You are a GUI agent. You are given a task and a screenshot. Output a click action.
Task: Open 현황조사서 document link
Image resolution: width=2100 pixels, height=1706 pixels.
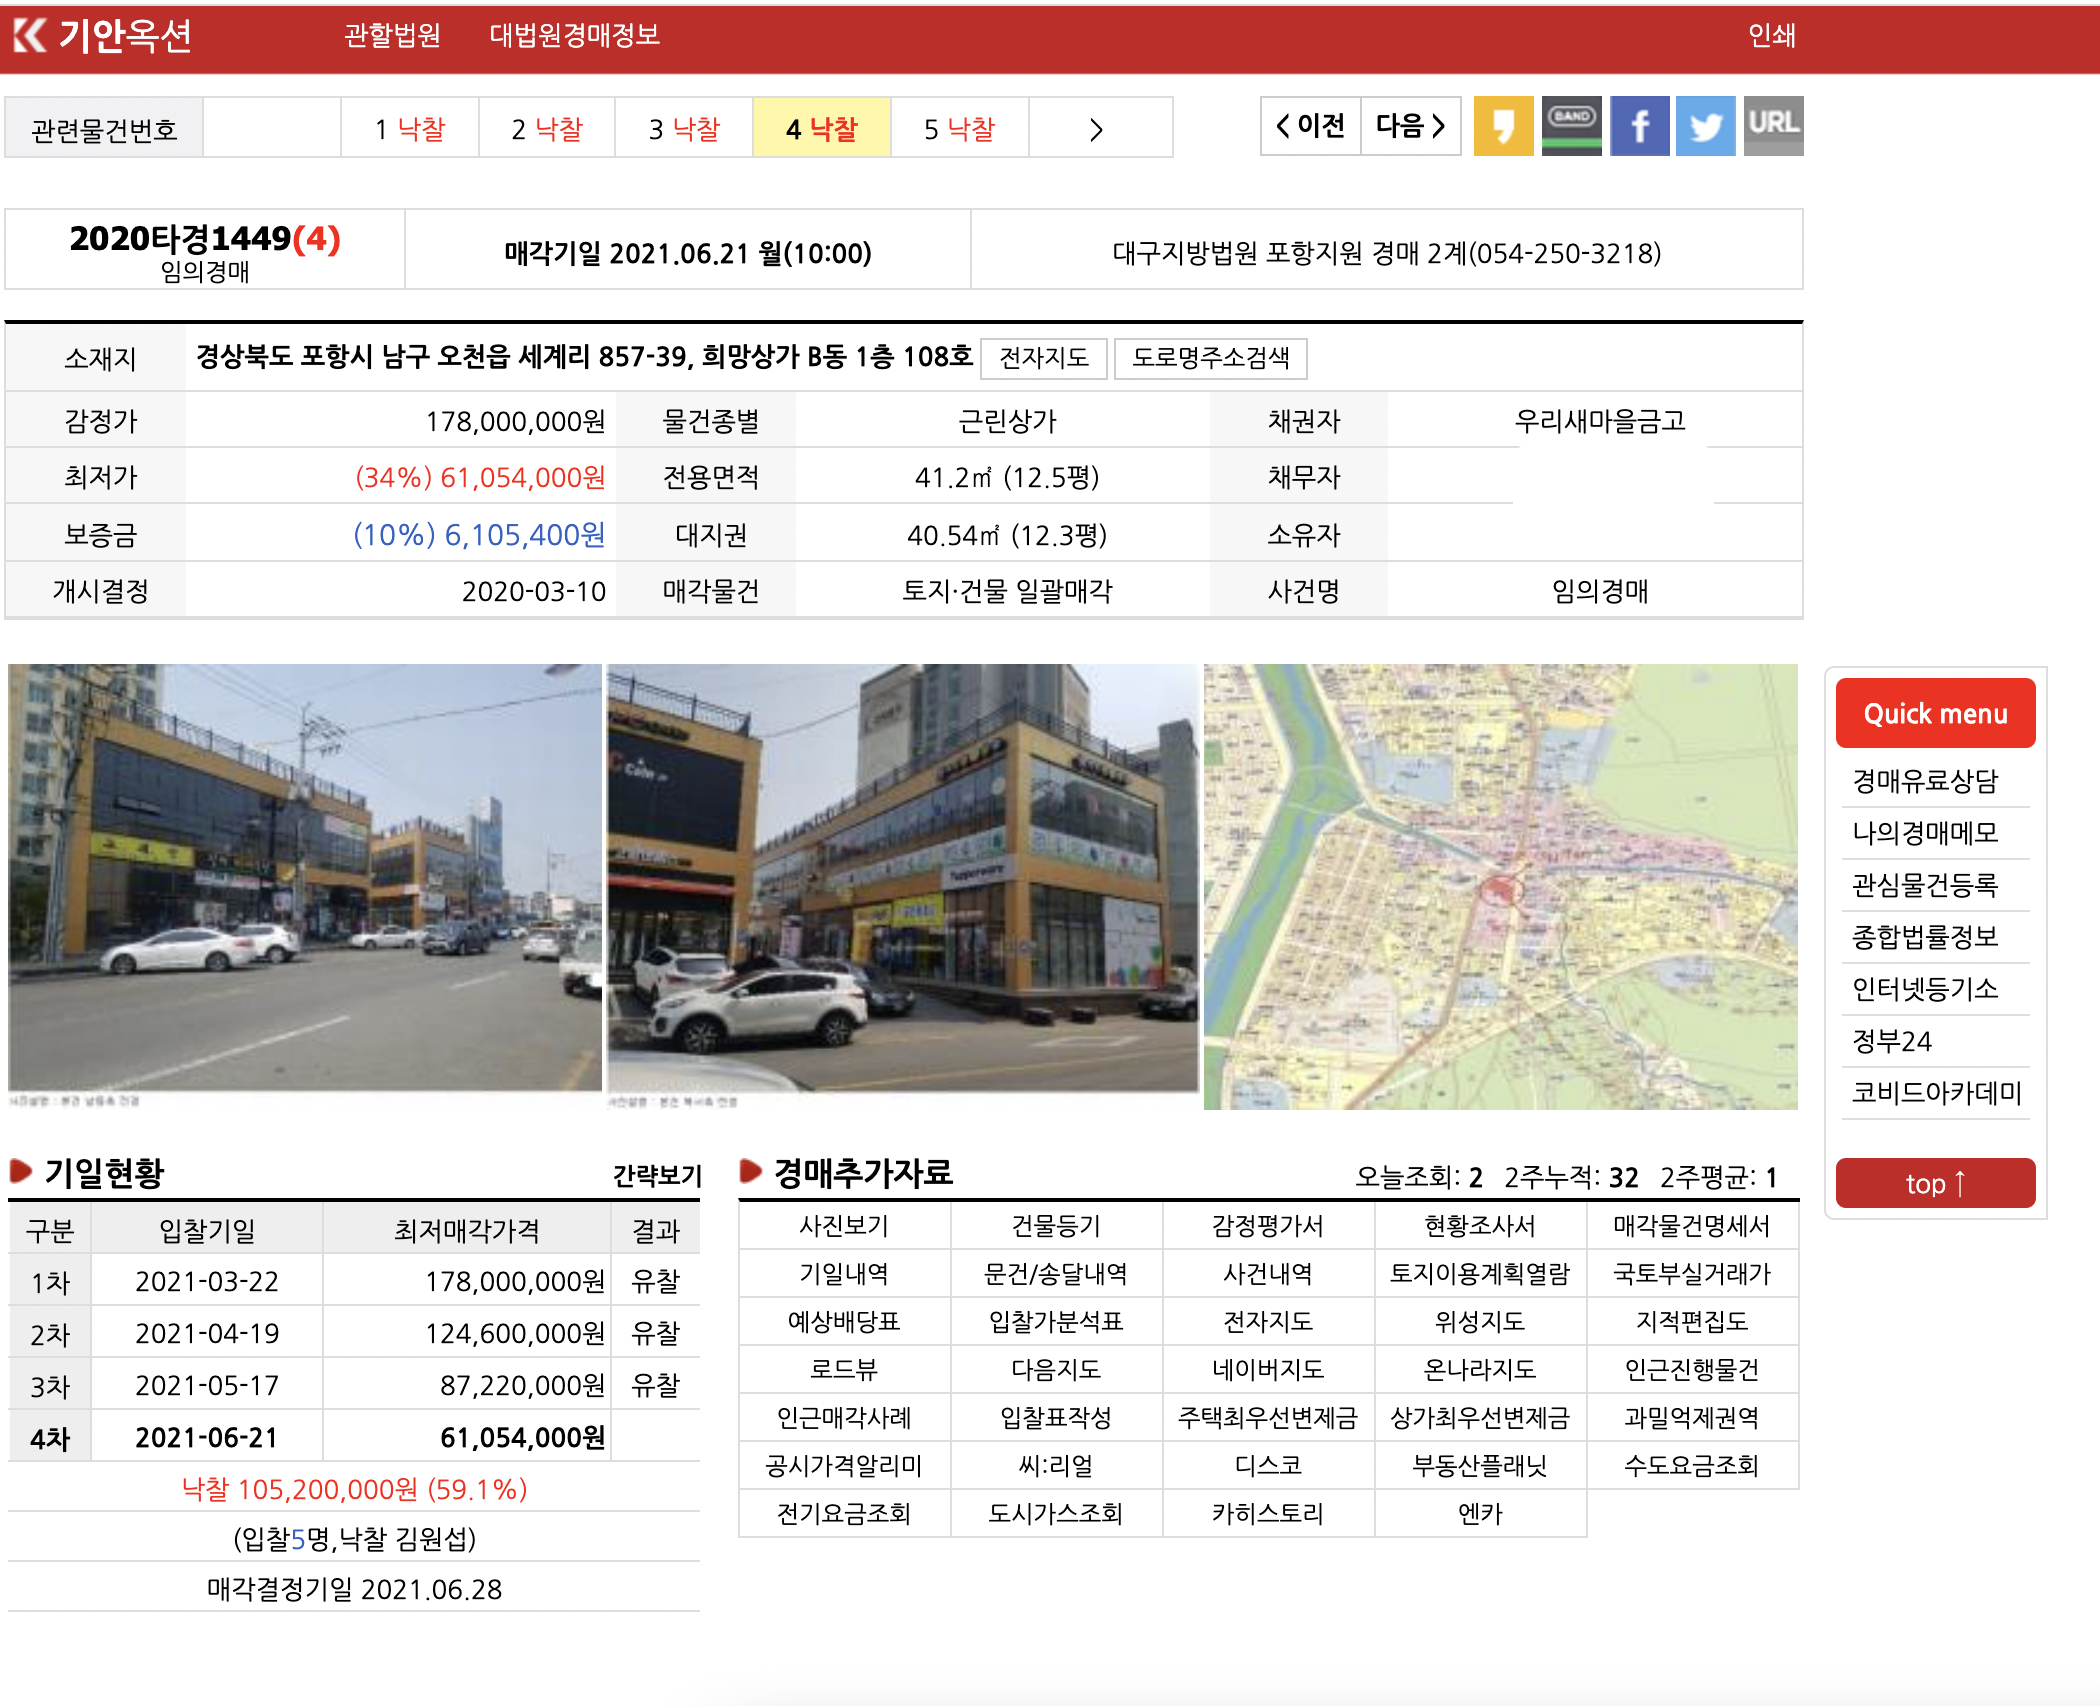pyautogui.click(x=1480, y=1226)
